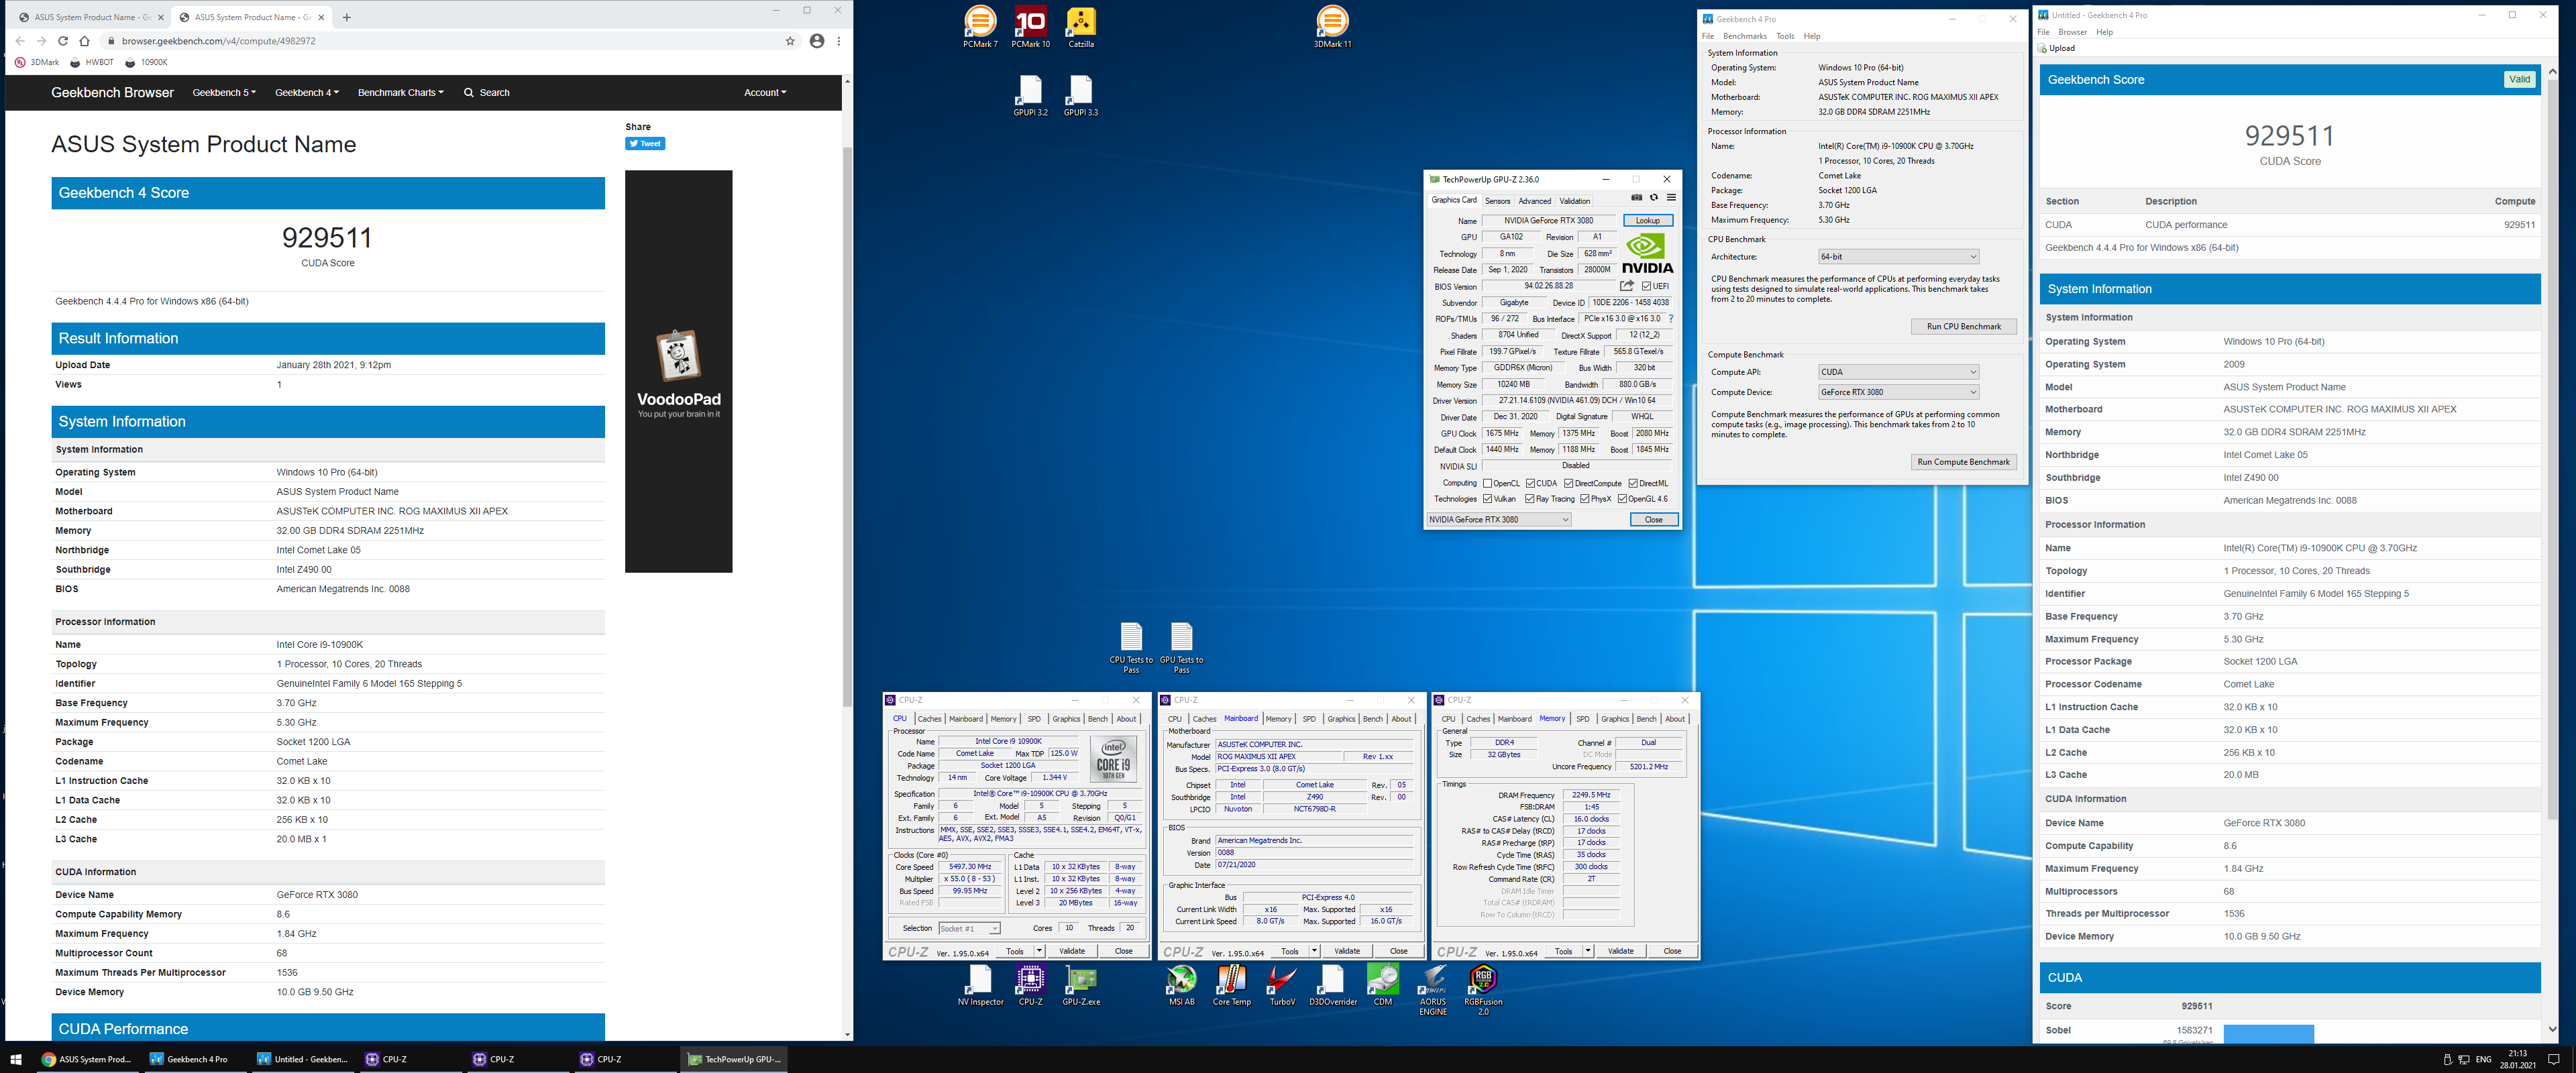Screen dimensions: 2576x1073
Task: Click Validate in the Mainboard-tab CPU-Z window
Action: coord(1347,951)
